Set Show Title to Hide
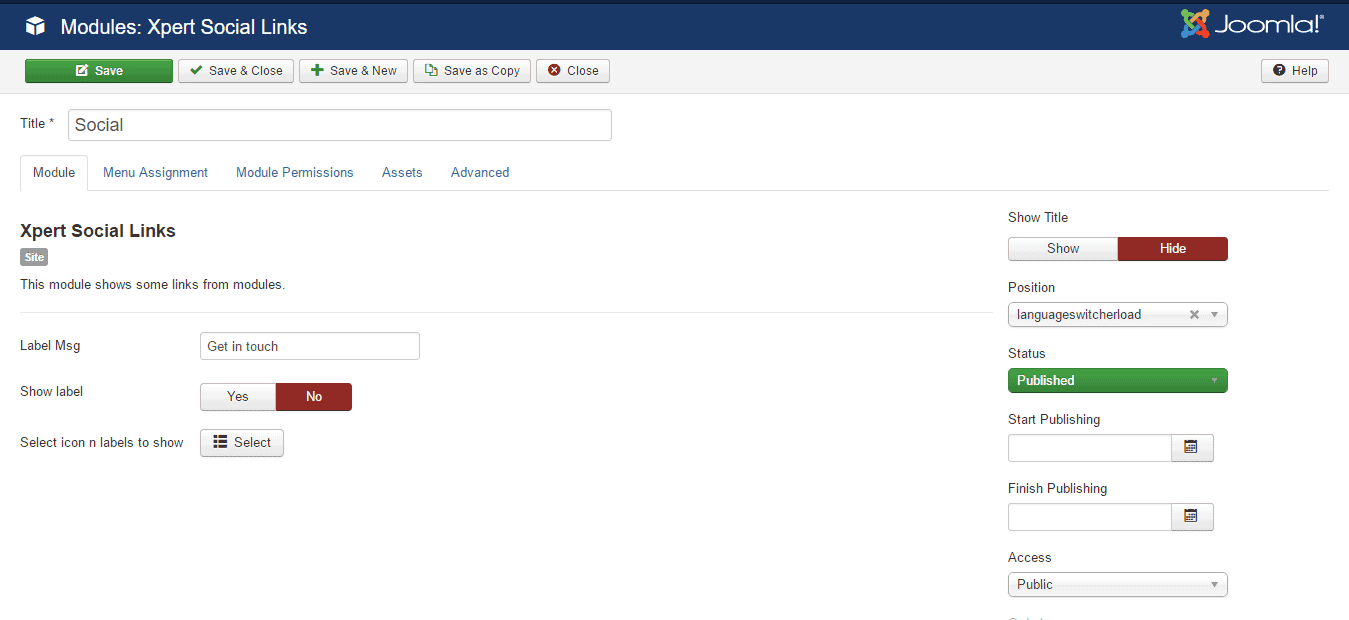 coord(1172,249)
